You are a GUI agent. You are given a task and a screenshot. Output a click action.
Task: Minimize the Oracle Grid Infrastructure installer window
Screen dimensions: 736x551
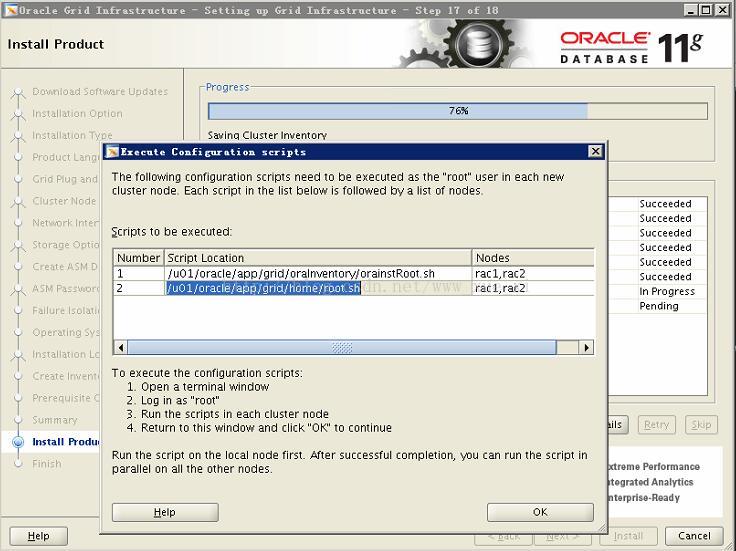[690, 9]
